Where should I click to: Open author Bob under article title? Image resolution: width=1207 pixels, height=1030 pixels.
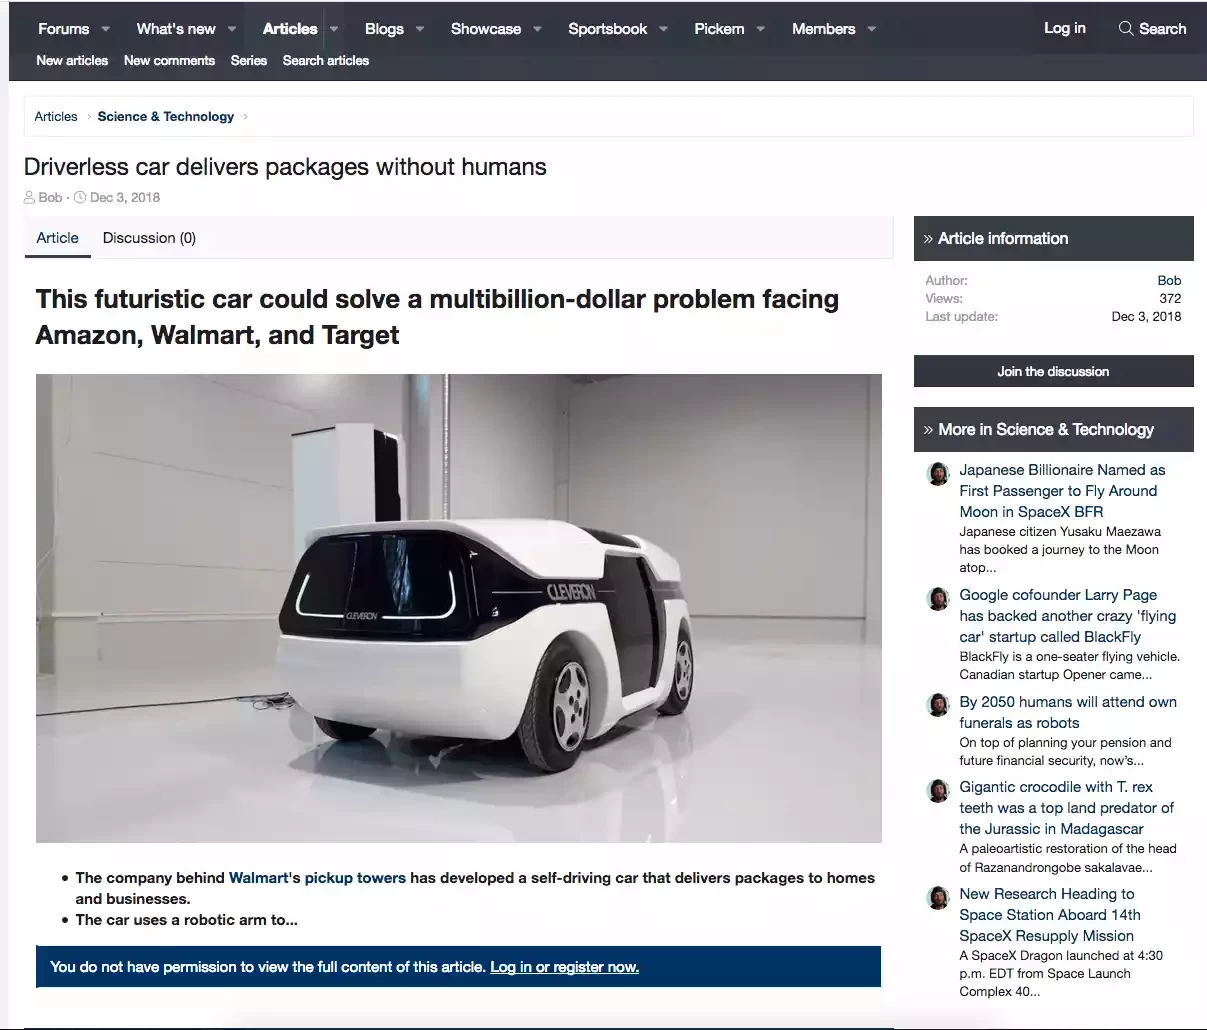[50, 197]
